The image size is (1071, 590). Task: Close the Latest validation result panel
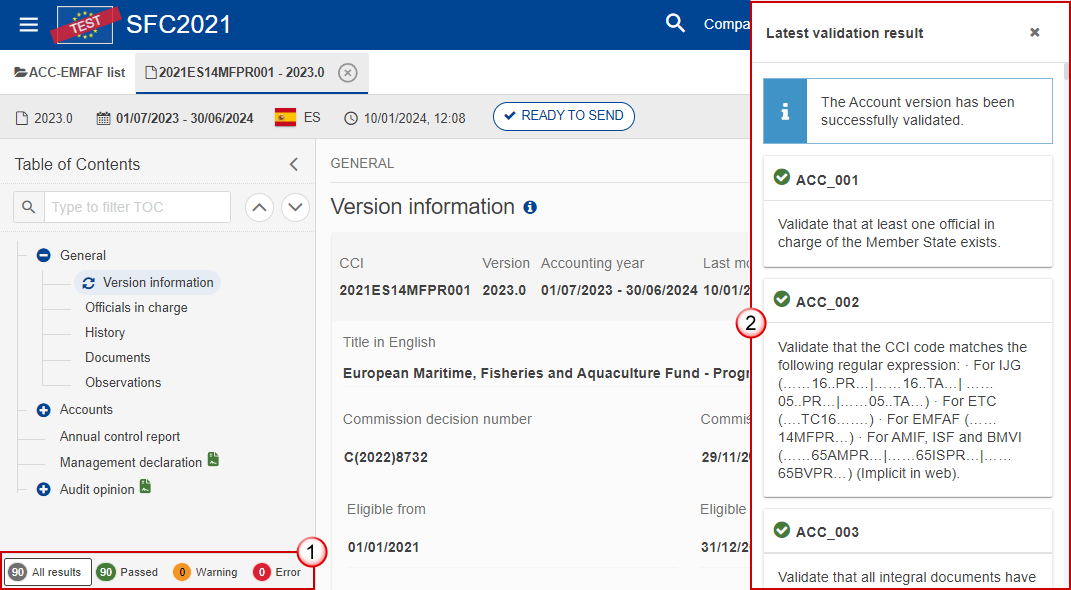click(x=1035, y=33)
